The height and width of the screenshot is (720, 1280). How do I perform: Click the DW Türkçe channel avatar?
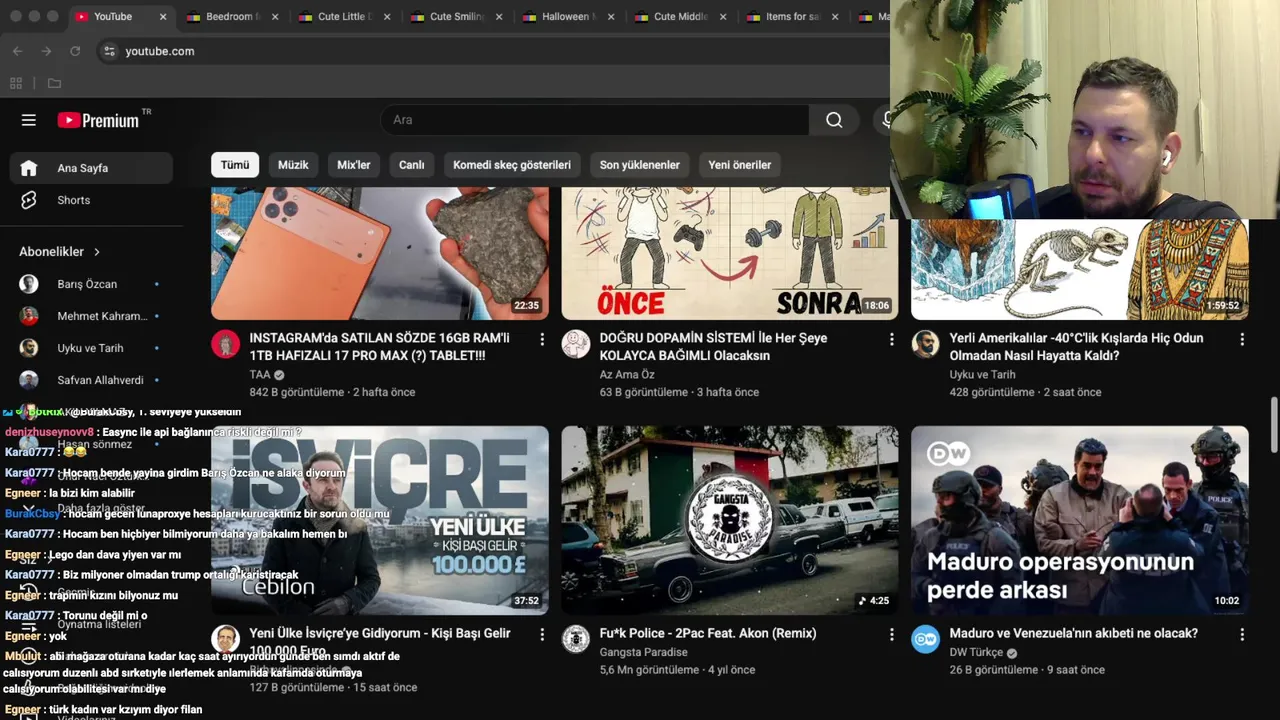pyautogui.click(x=926, y=639)
